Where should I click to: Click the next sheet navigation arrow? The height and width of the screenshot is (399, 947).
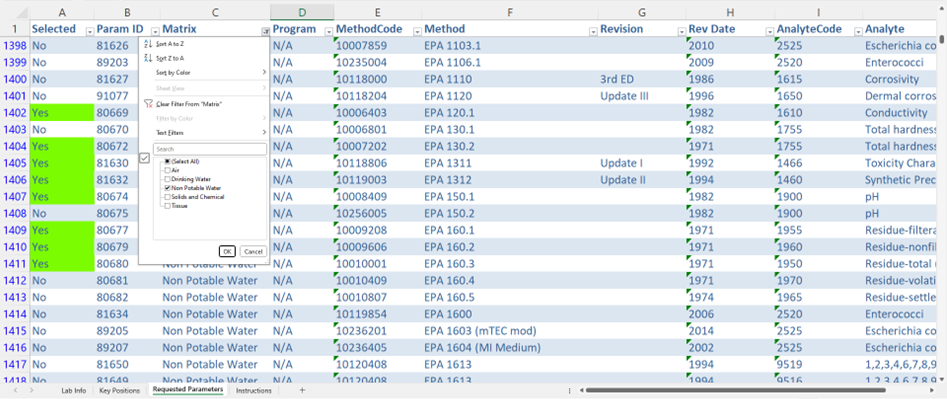[x=31, y=391]
